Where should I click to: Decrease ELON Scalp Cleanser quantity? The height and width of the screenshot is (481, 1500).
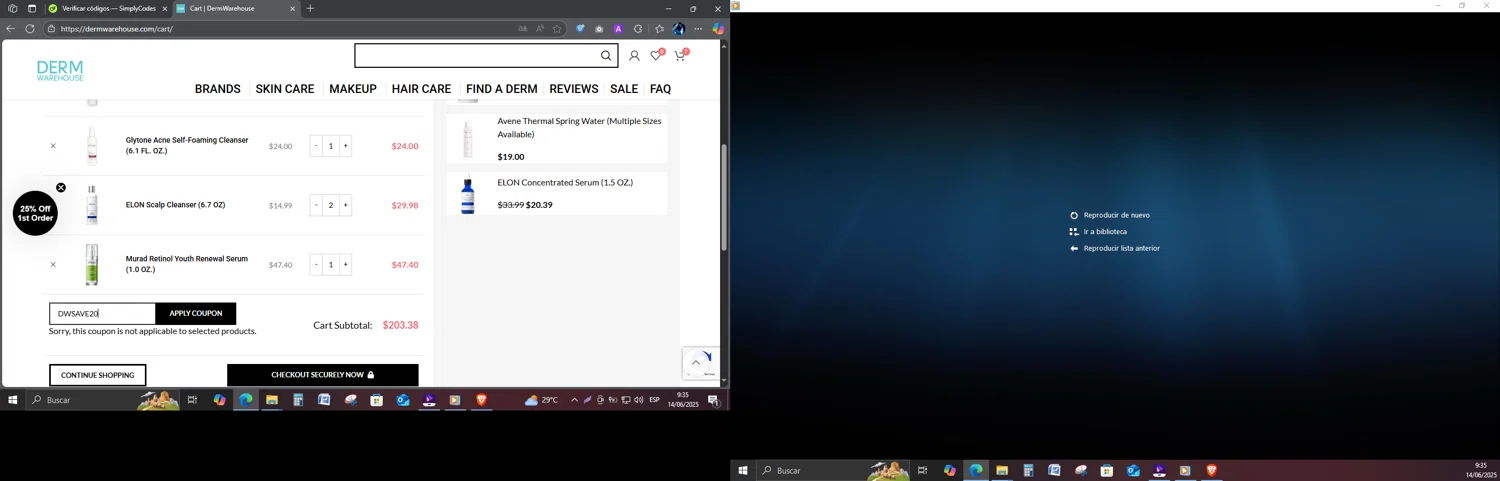tap(316, 205)
